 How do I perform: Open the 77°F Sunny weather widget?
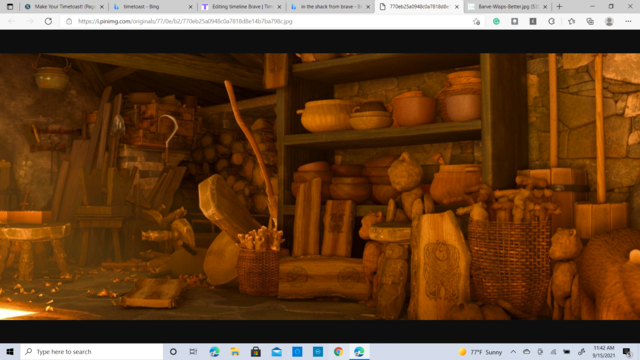coord(480,352)
